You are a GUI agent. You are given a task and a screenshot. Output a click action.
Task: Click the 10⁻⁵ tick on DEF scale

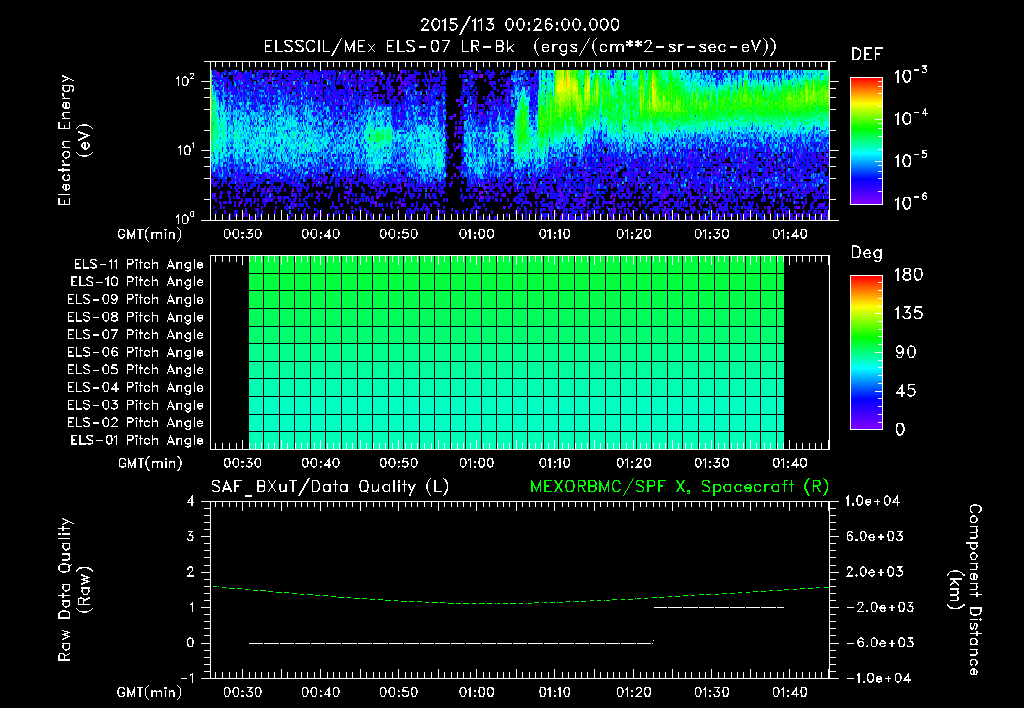pyautogui.click(x=910, y=160)
